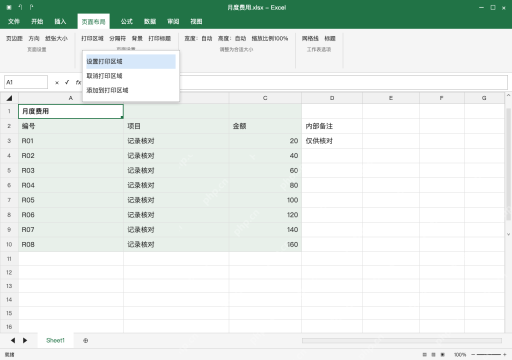512x360 pixels.
Task: Click the 打印标题 print titles button
Action: (160, 39)
